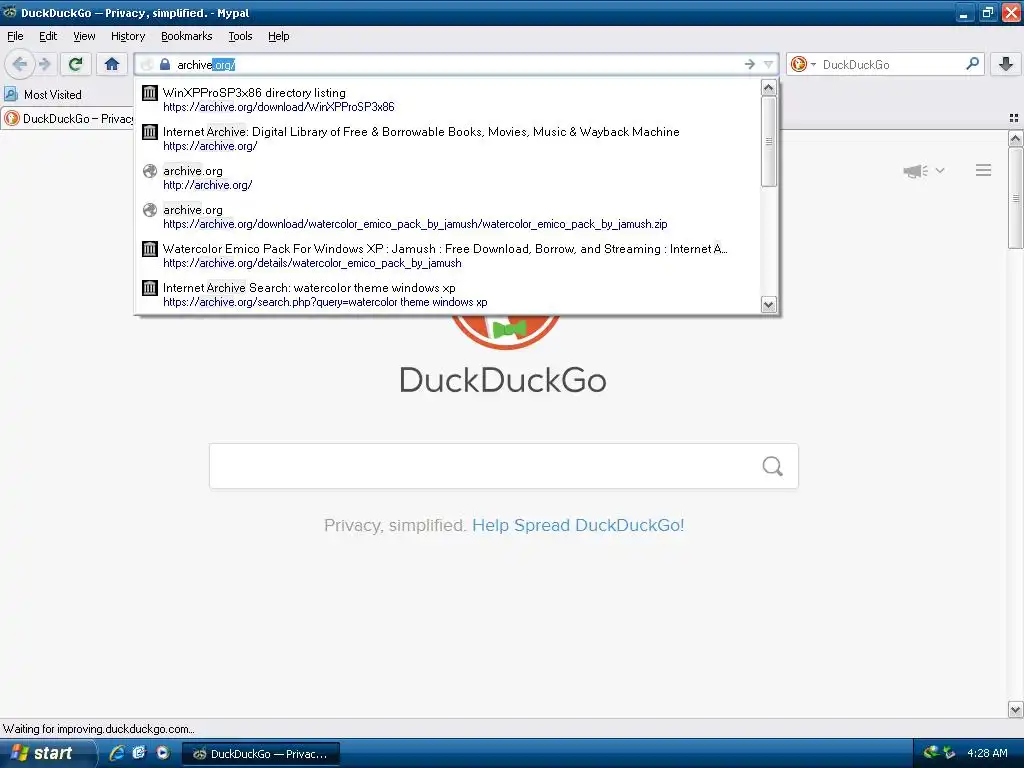Open the Most Visited bookmarks folder

click(43, 95)
